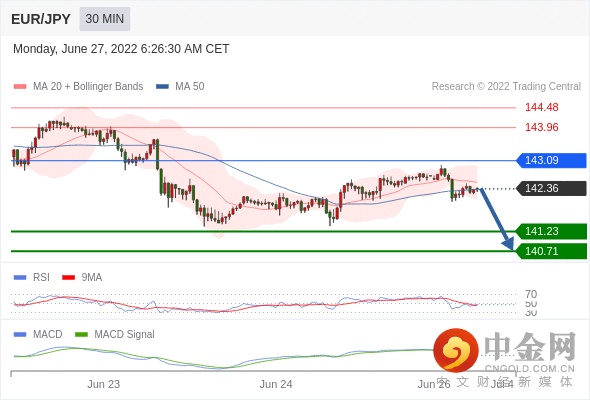Image resolution: width=590 pixels, height=400 pixels.
Task: Click the green MACD Signal legend swatch
Action: coord(81,335)
